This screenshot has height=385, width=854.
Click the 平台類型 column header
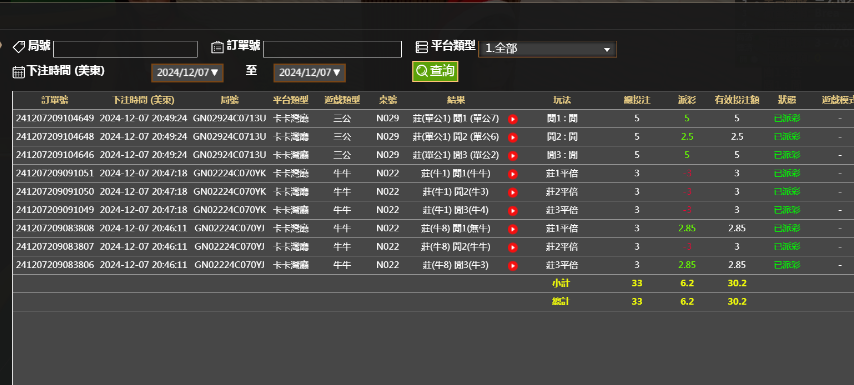pyautogui.click(x=291, y=100)
